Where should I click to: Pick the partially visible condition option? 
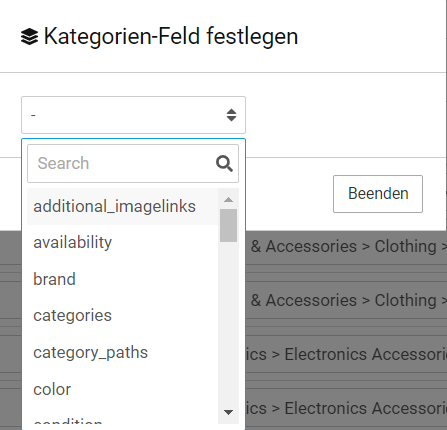(122, 418)
